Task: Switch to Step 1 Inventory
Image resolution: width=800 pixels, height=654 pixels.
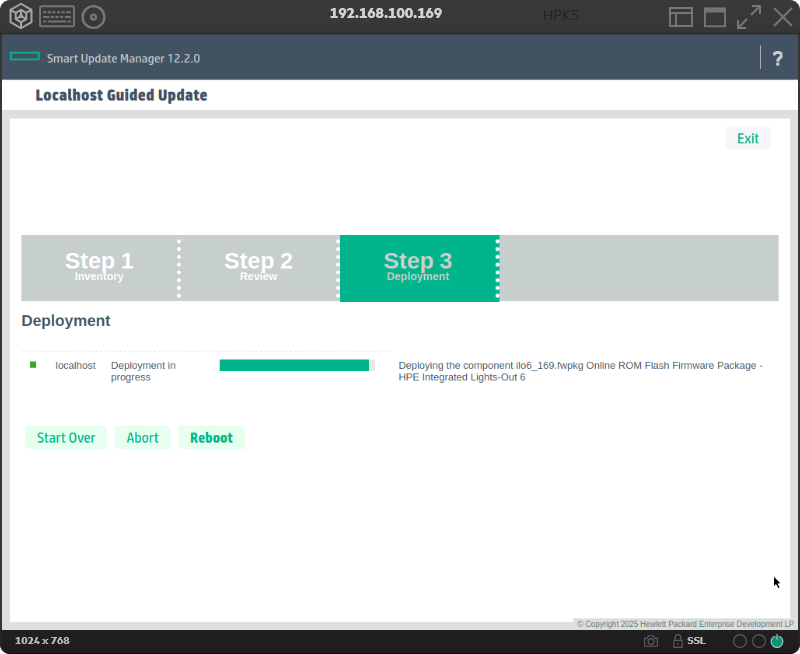Action: (x=98, y=268)
